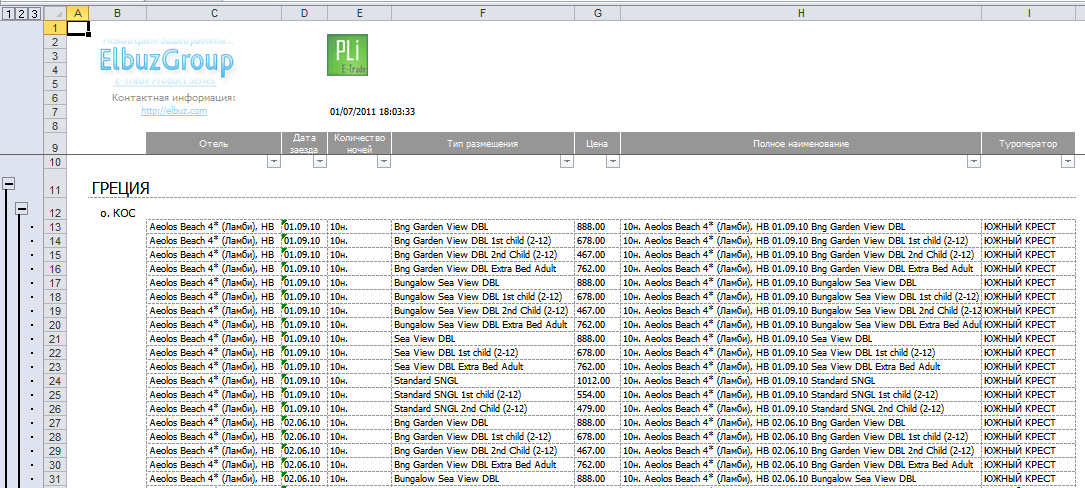Open the Дата заезда filter dropdown
The width and height of the screenshot is (1085, 488).
[320, 161]
